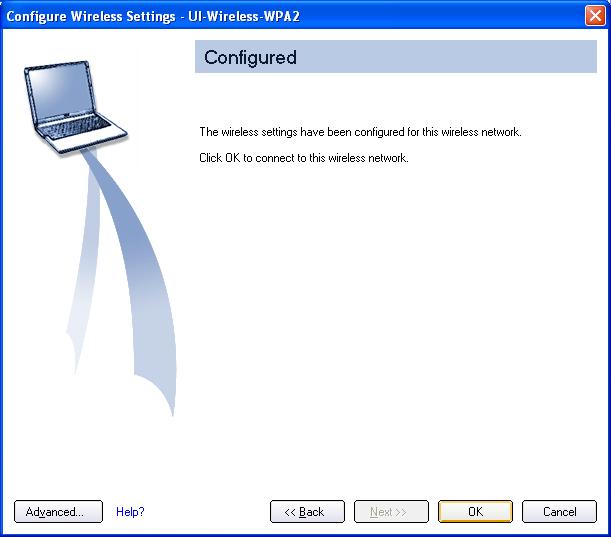Cancel the wireless configuration dialog
This screenshot has width=611, height=537.
click(x=559, y=511)
